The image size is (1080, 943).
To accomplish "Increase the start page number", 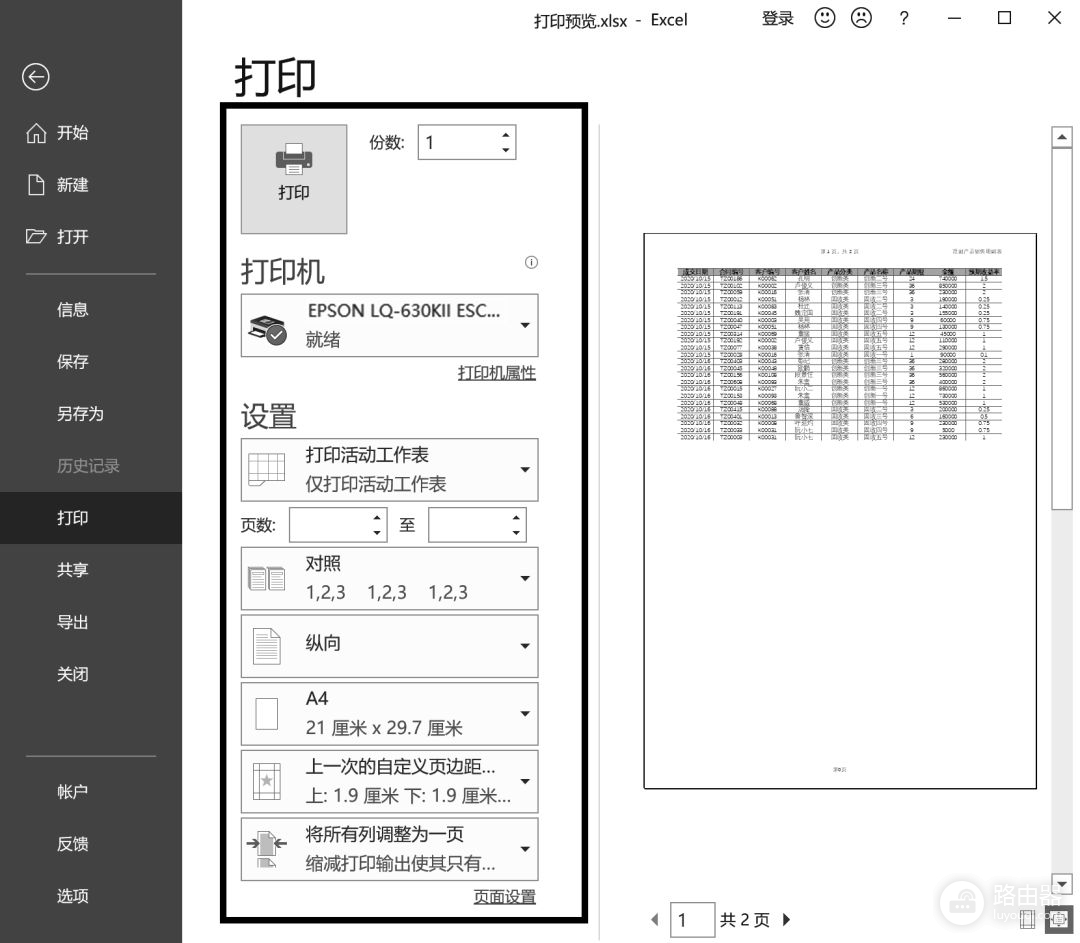I will pyautogui.click(x=377, y=517).
